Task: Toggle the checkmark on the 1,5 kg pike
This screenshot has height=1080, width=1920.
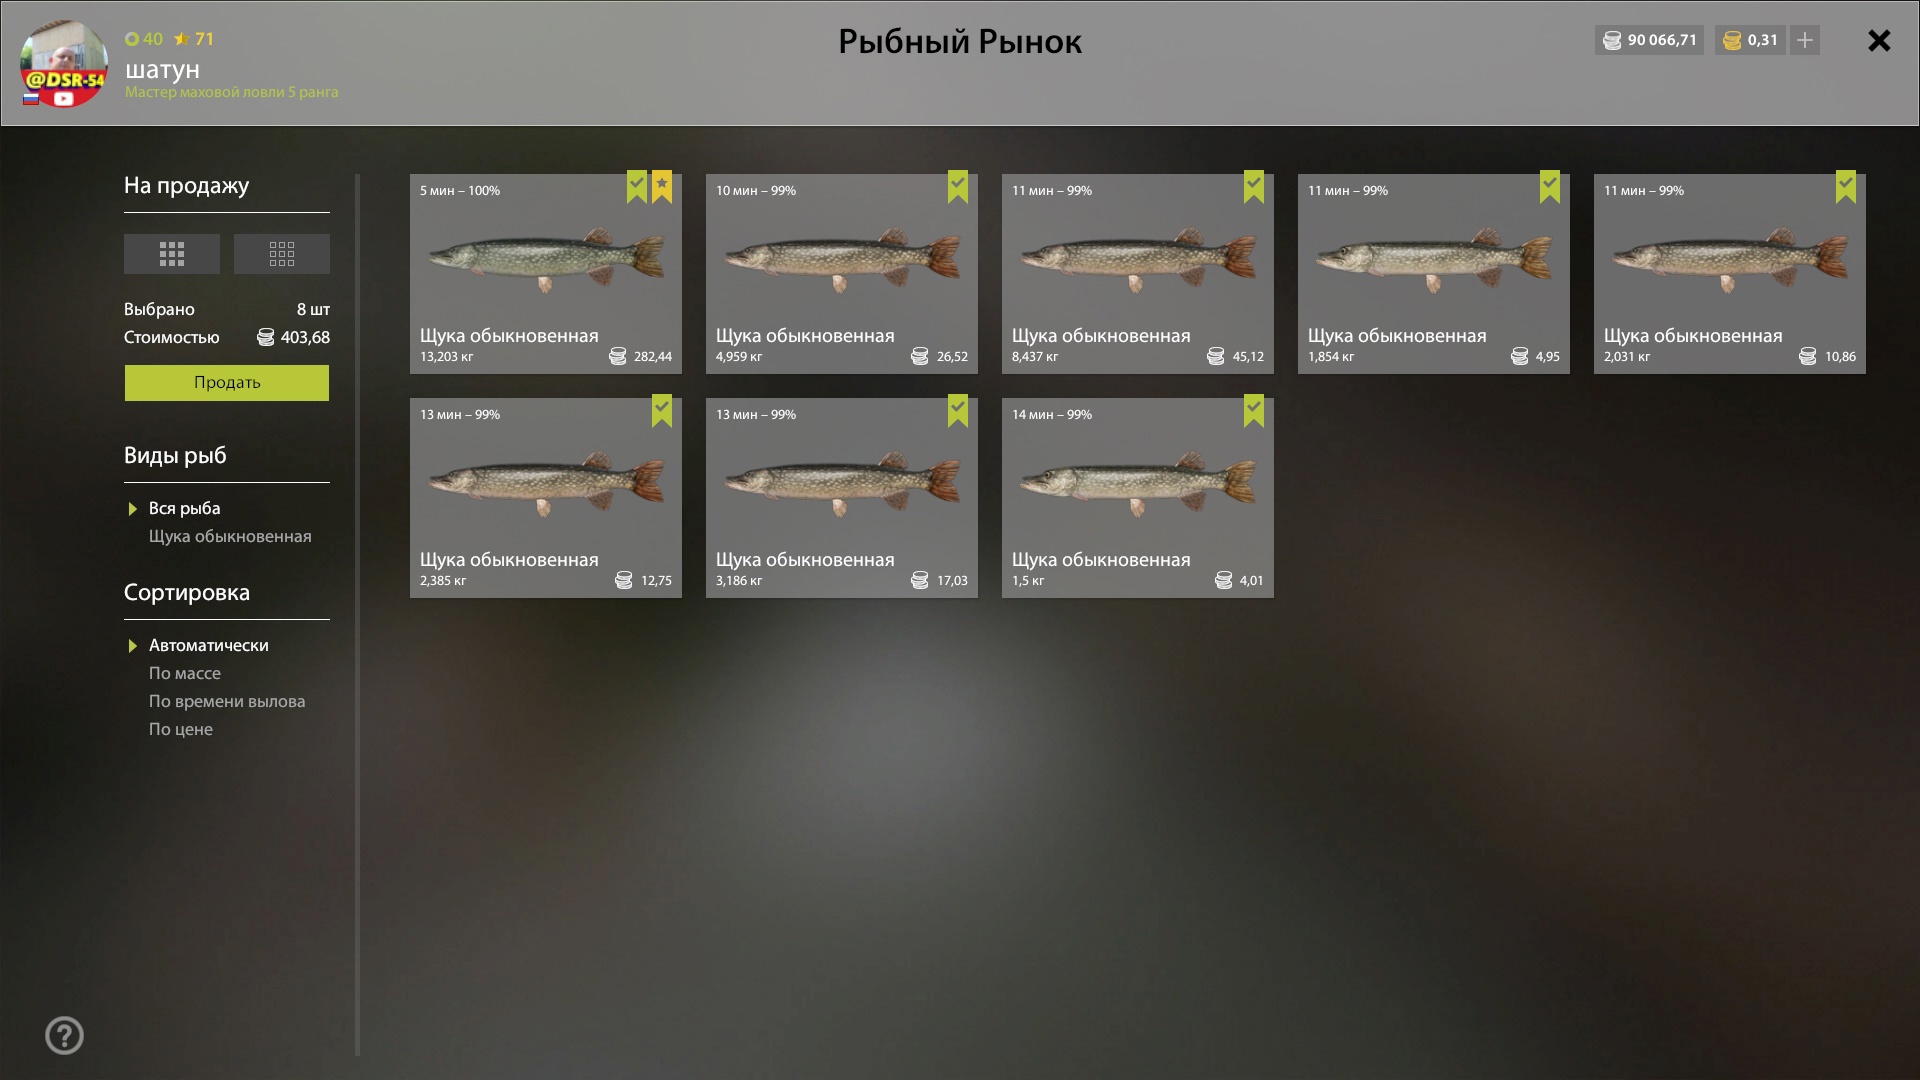Action: point(1254,411)
